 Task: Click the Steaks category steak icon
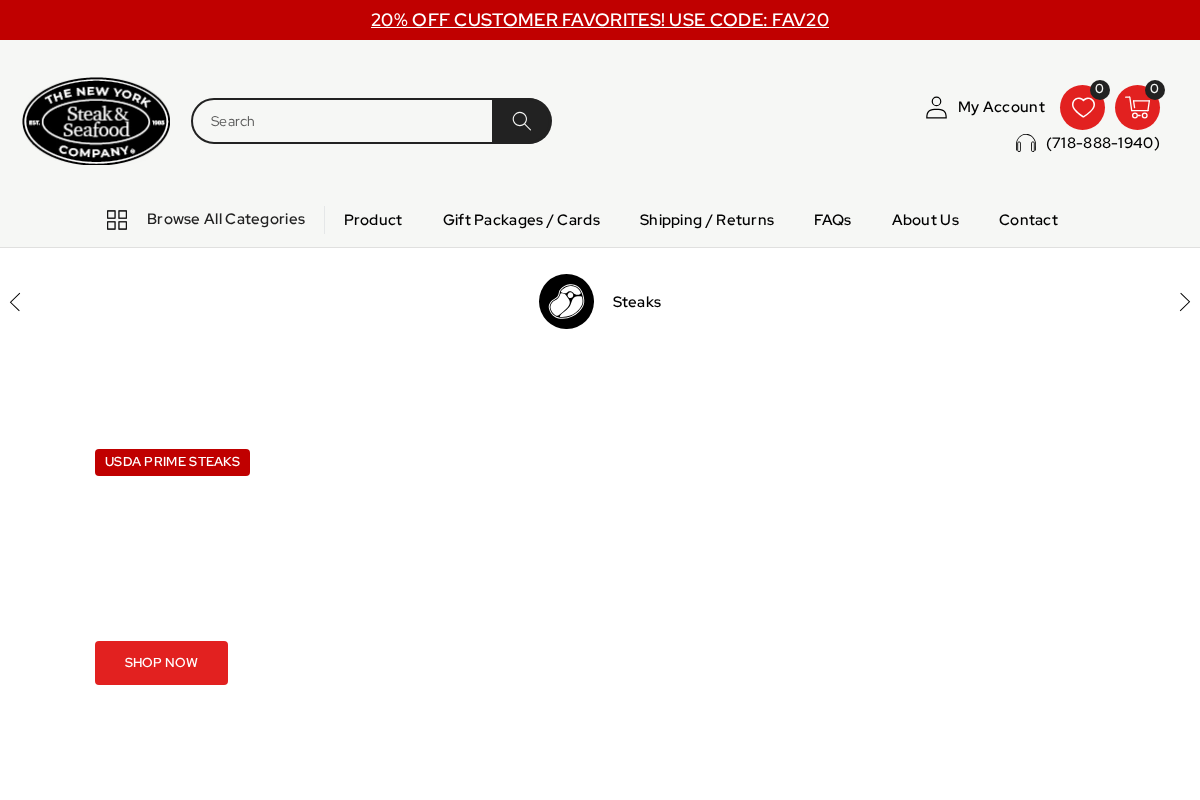click(566, 301)
